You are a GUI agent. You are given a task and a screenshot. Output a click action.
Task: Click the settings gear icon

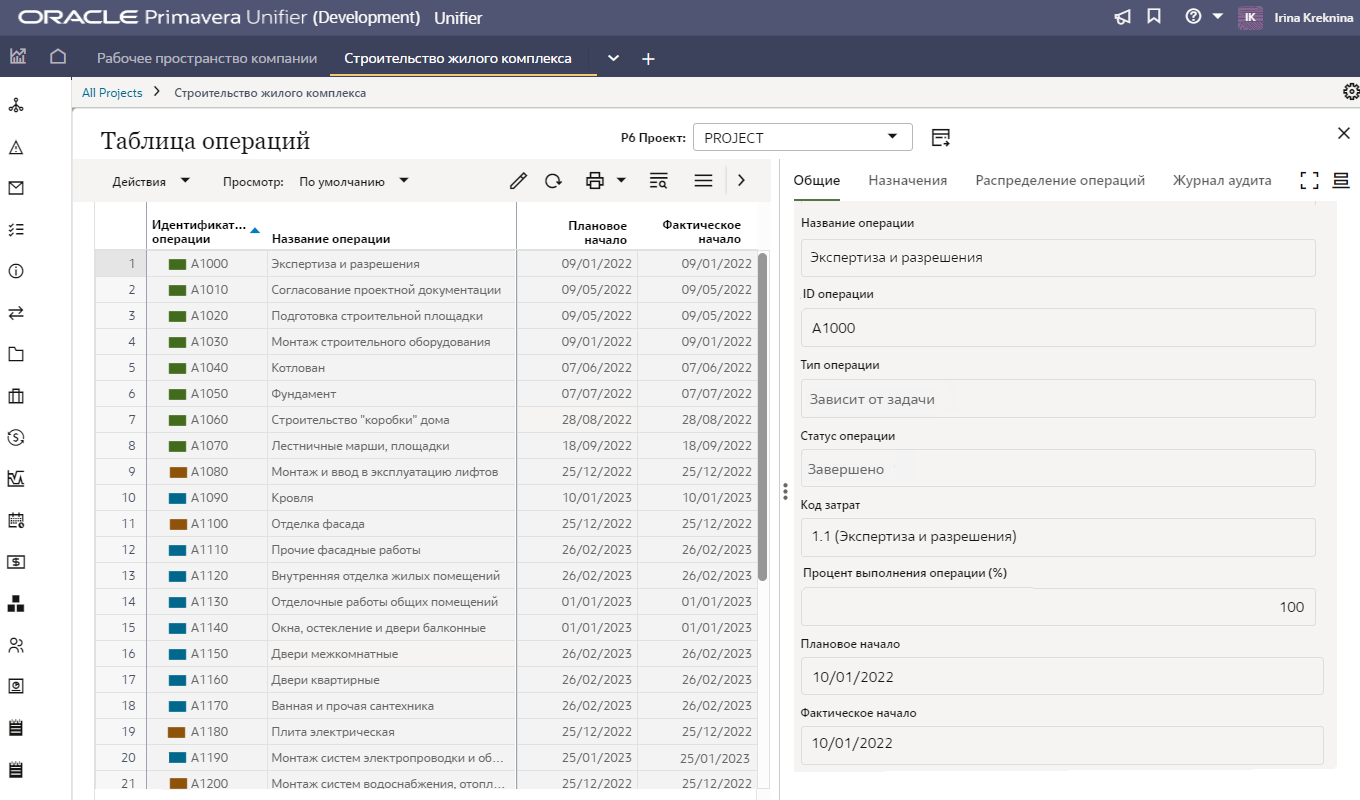point(1351,92)
